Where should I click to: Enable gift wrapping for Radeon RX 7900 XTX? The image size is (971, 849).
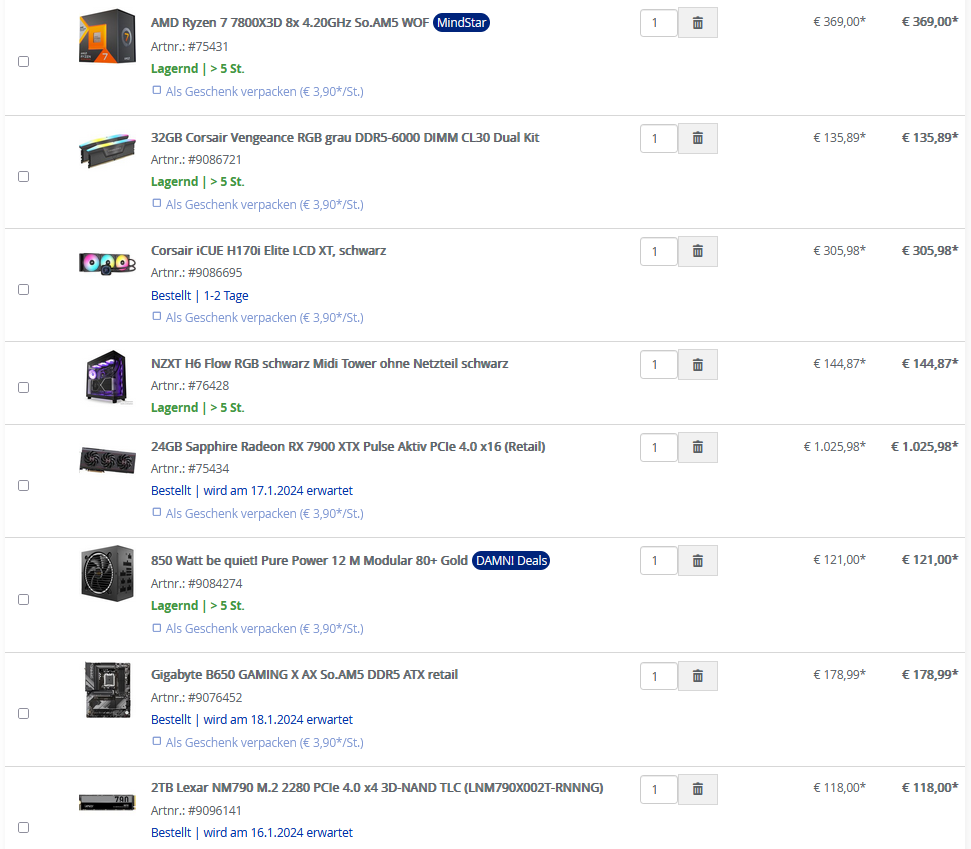coord(157,513)
